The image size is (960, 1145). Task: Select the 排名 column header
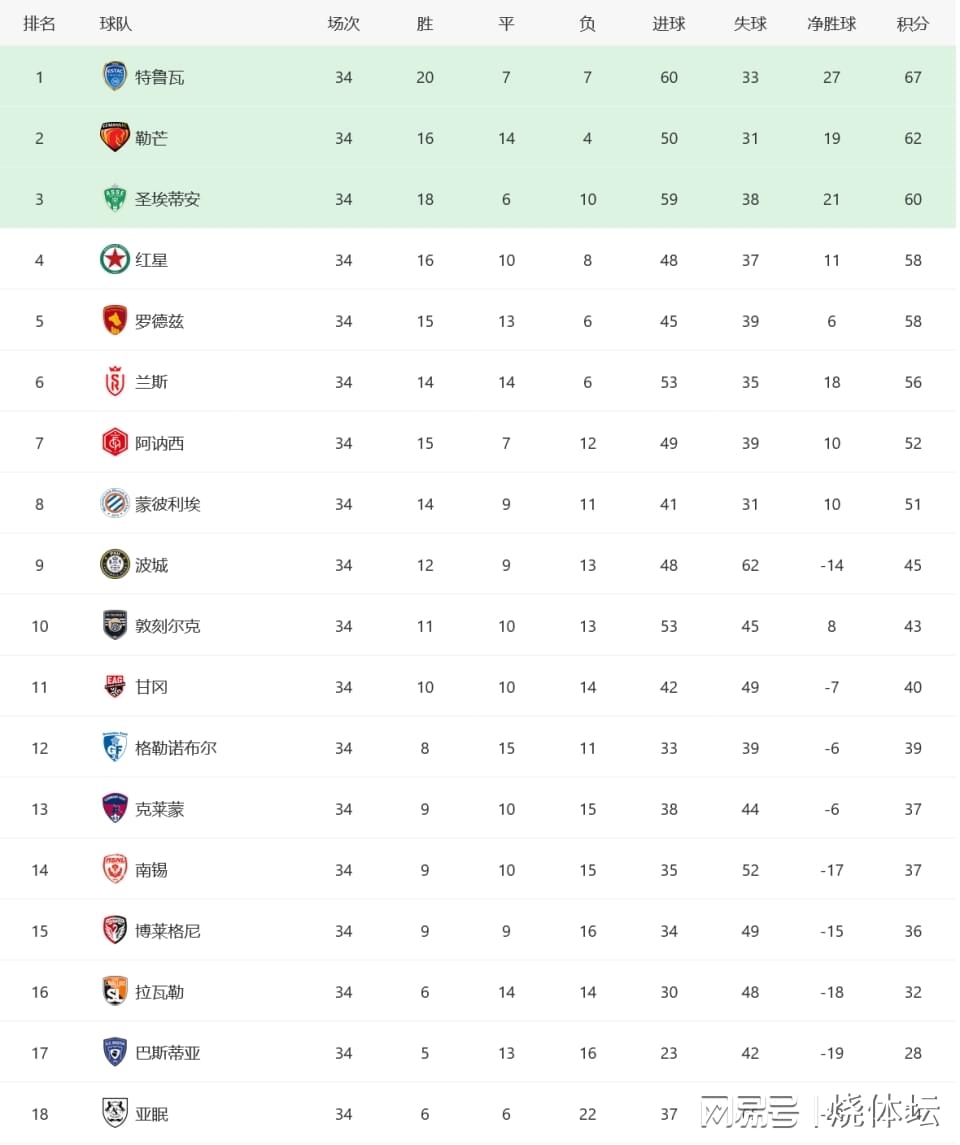pos(39,24)
